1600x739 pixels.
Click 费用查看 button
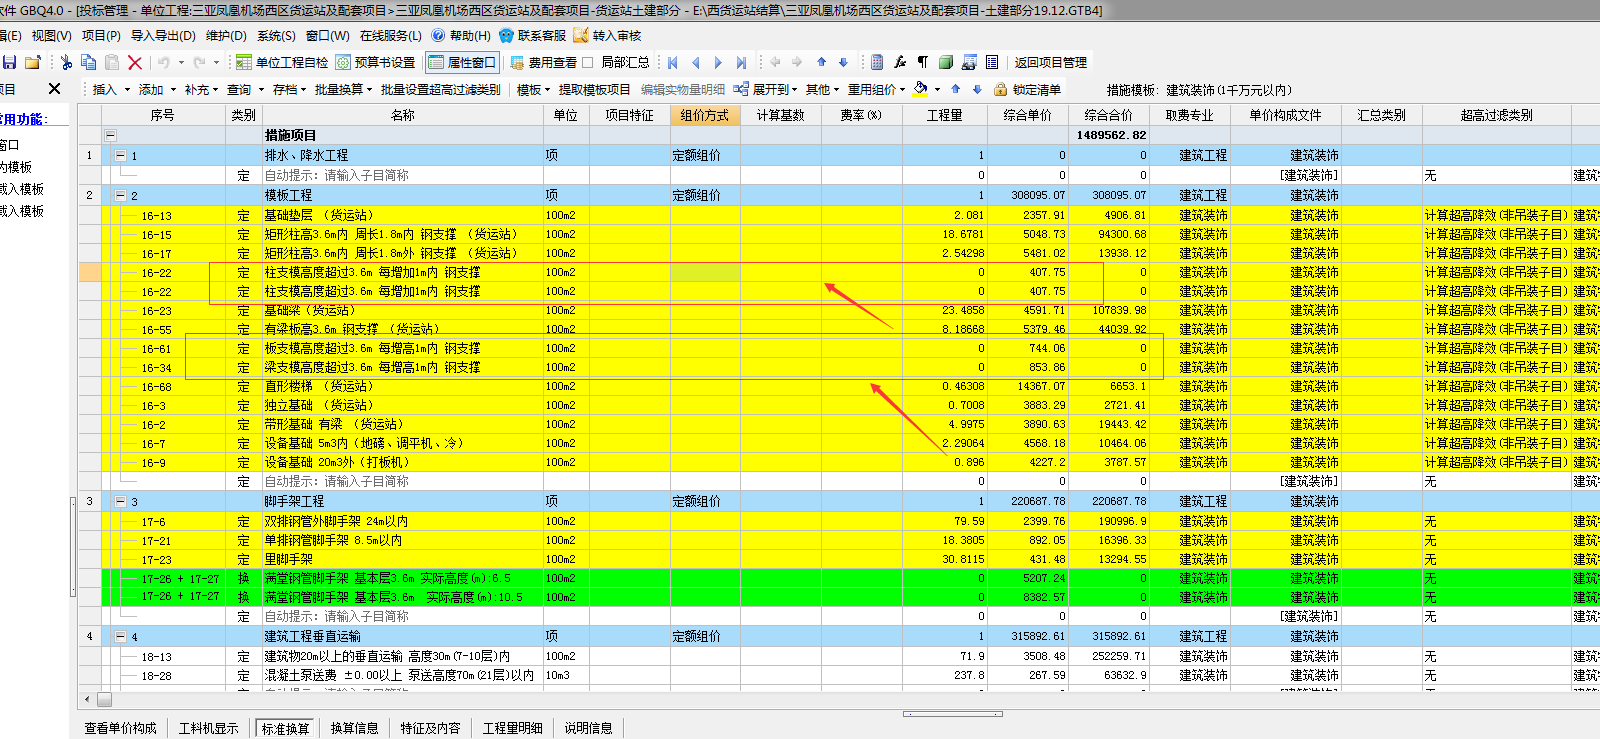coord(543,62)
